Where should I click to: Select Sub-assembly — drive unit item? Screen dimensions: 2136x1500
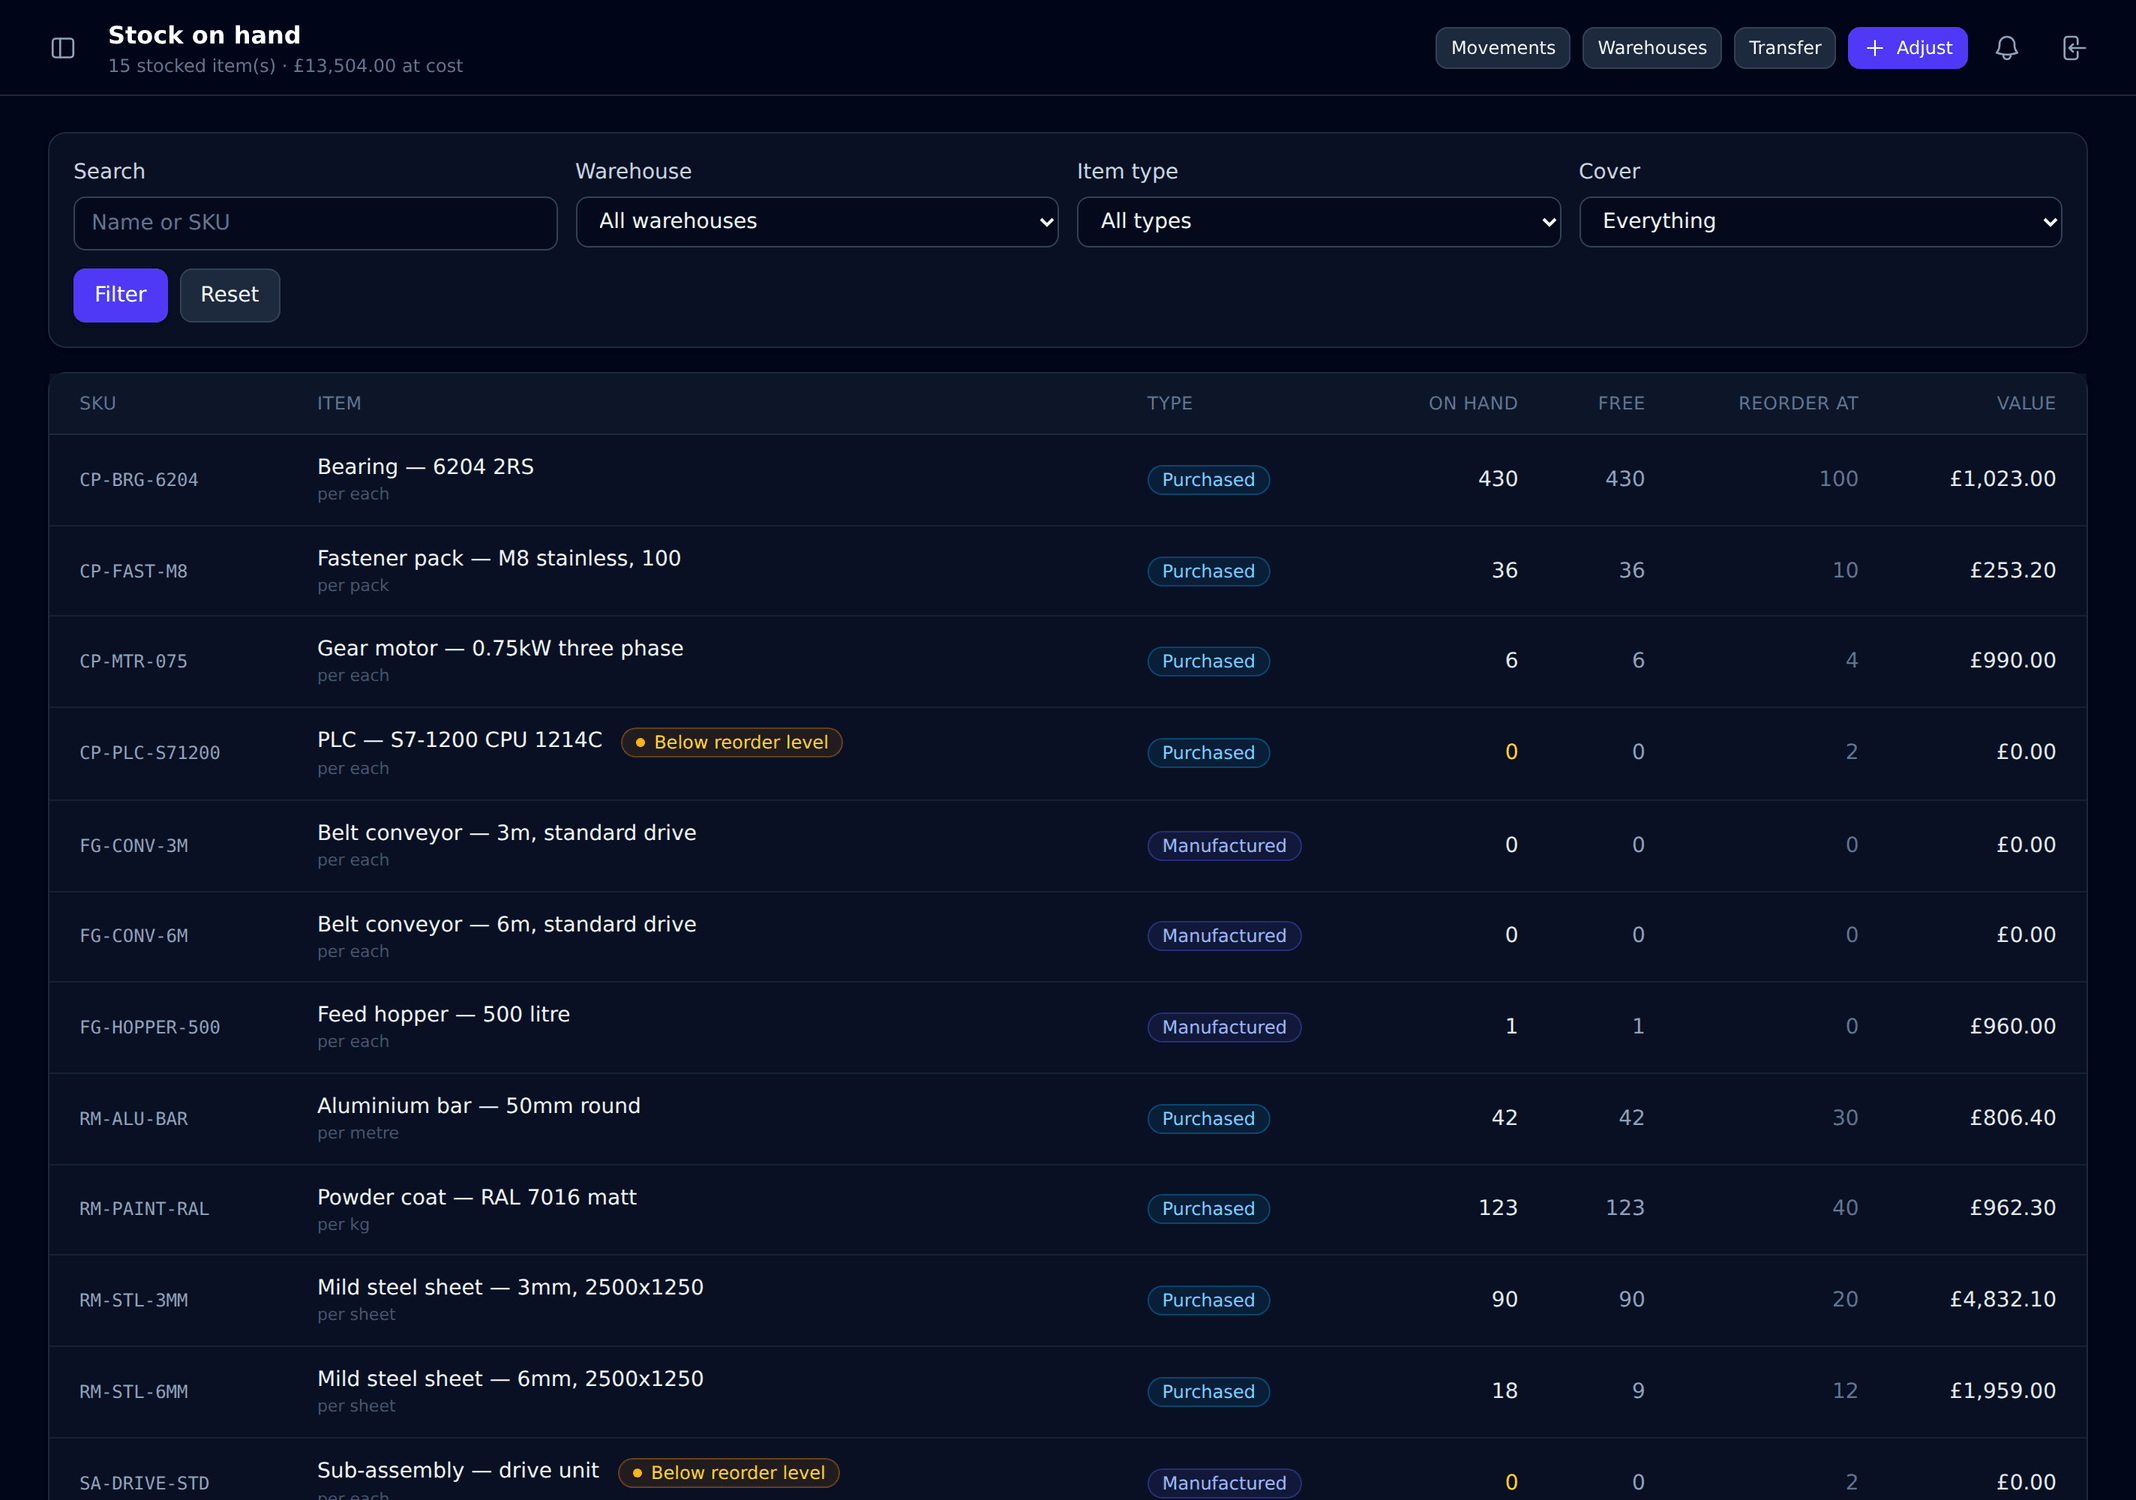(x=458, y=1470)
